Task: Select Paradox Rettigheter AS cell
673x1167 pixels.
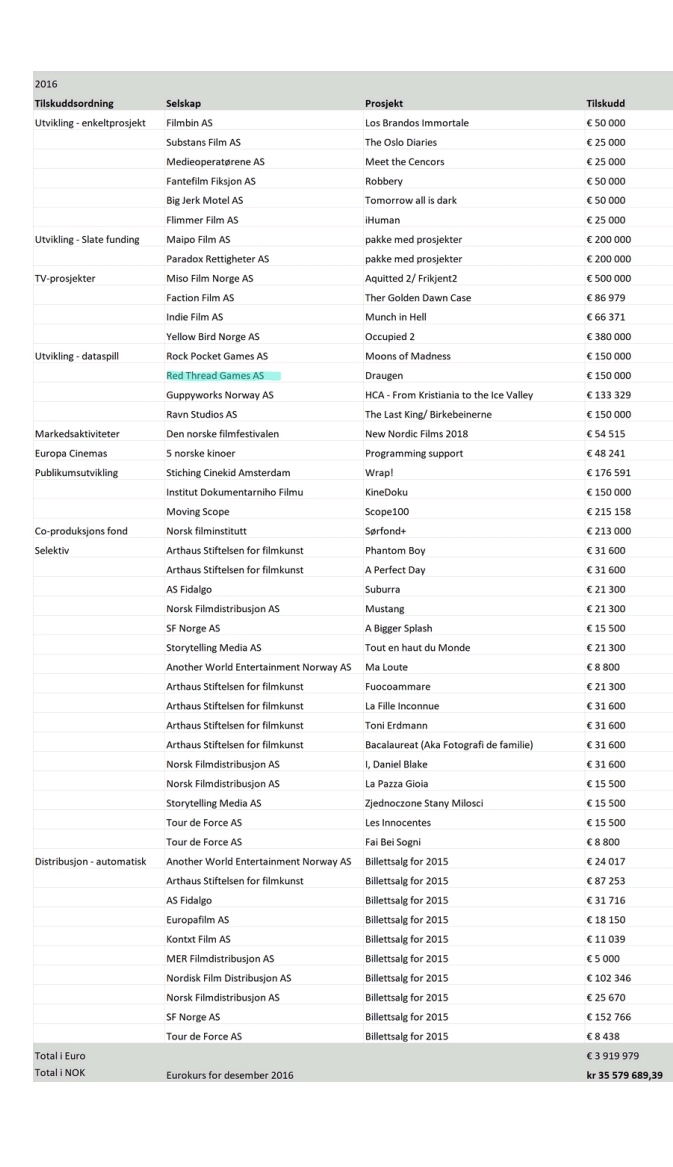Action: [x=217, y=259]
